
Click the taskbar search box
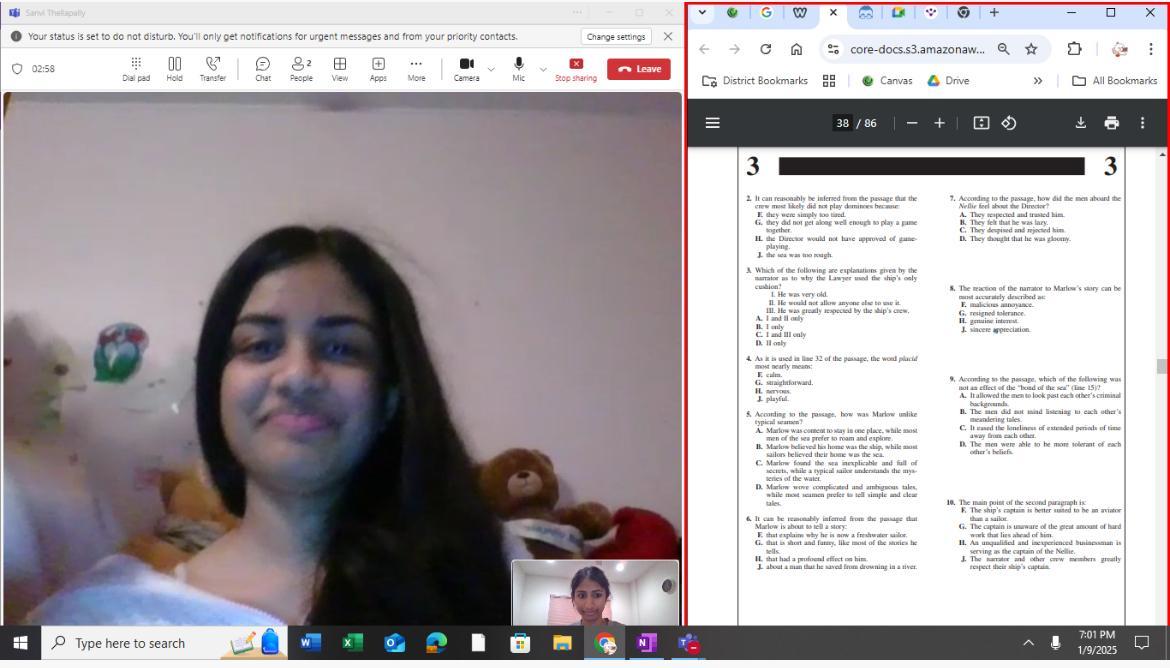coord(164,643)
